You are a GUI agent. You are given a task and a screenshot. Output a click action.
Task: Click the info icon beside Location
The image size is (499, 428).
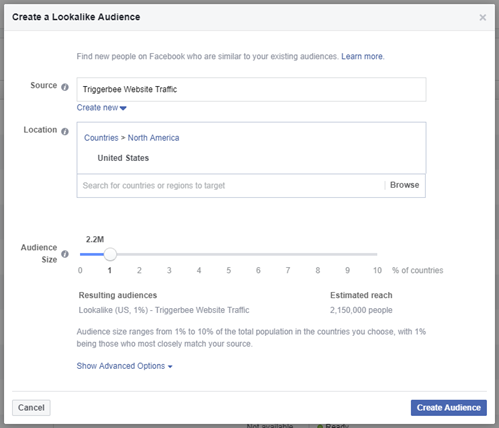click(x=65, y=131)
